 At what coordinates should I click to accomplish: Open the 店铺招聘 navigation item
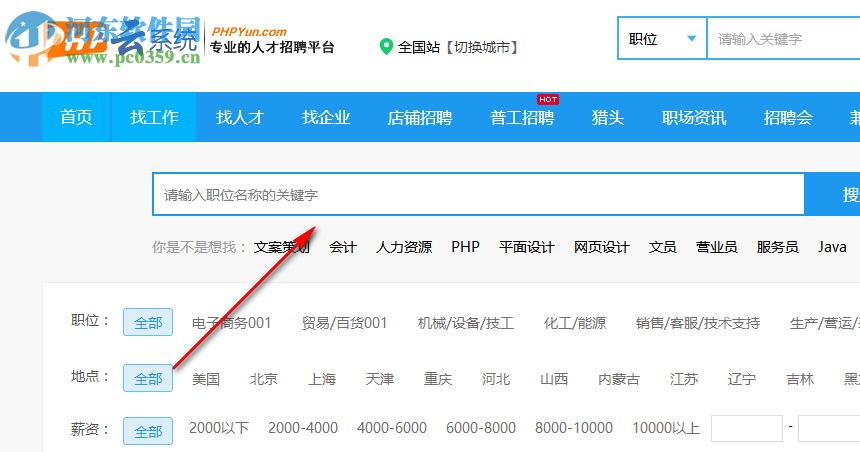coord(420,117)
